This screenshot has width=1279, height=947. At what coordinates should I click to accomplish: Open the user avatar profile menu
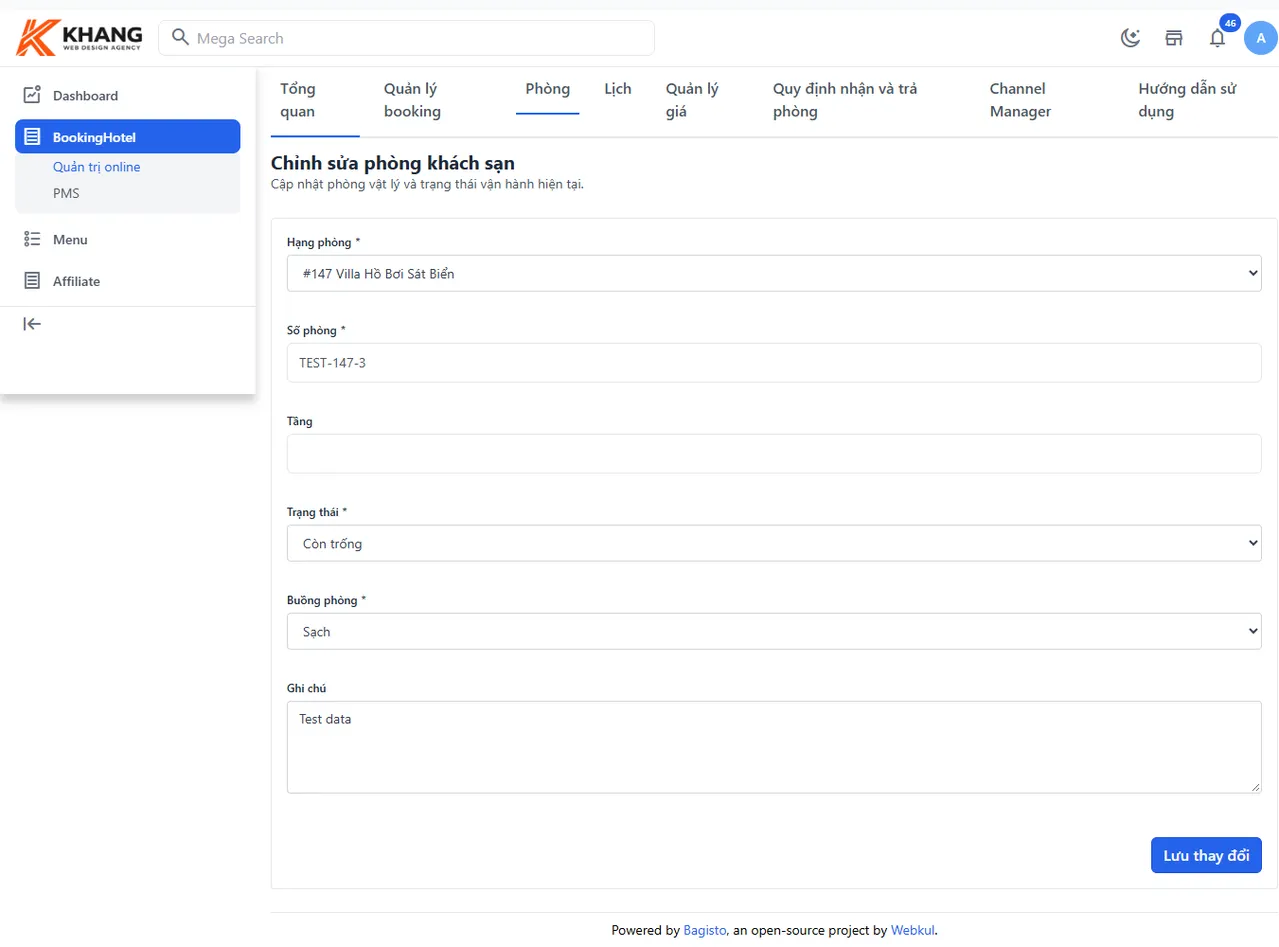[x=1260, y=38]
